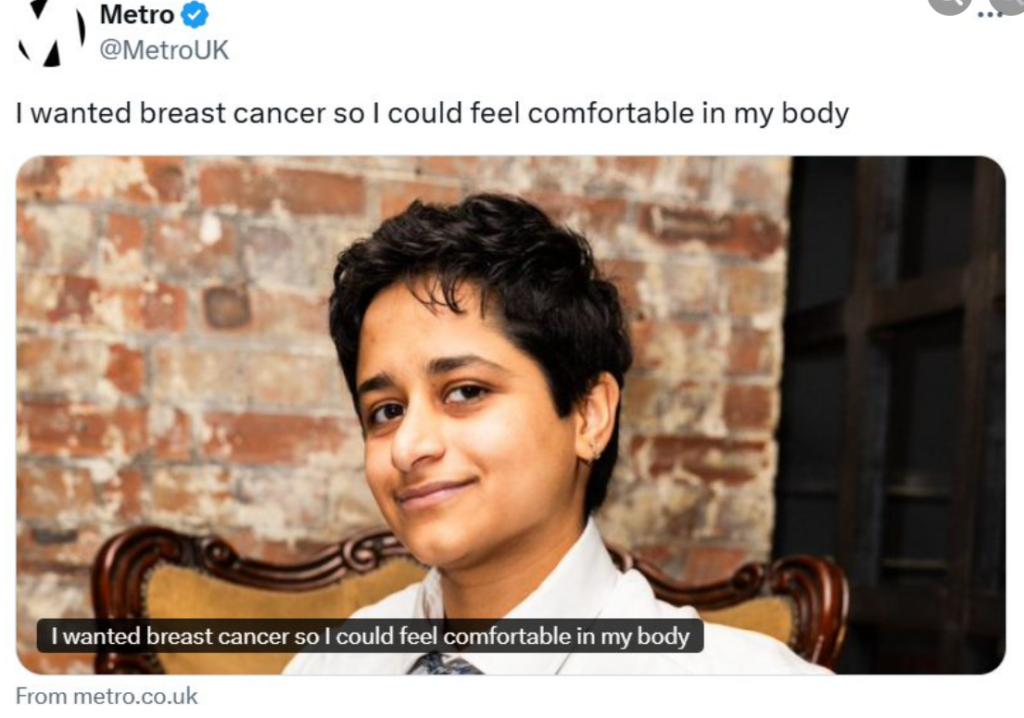This screenshot has height=718, width=1024.
Task: Open the tweet text about feeling comfortable
Action: [x=432, y=113]
